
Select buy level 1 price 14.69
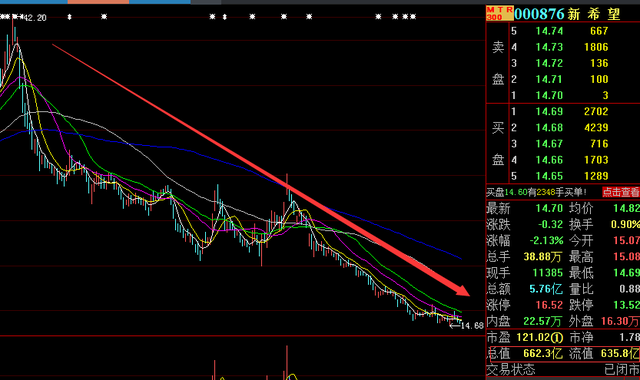coord(549,111)
